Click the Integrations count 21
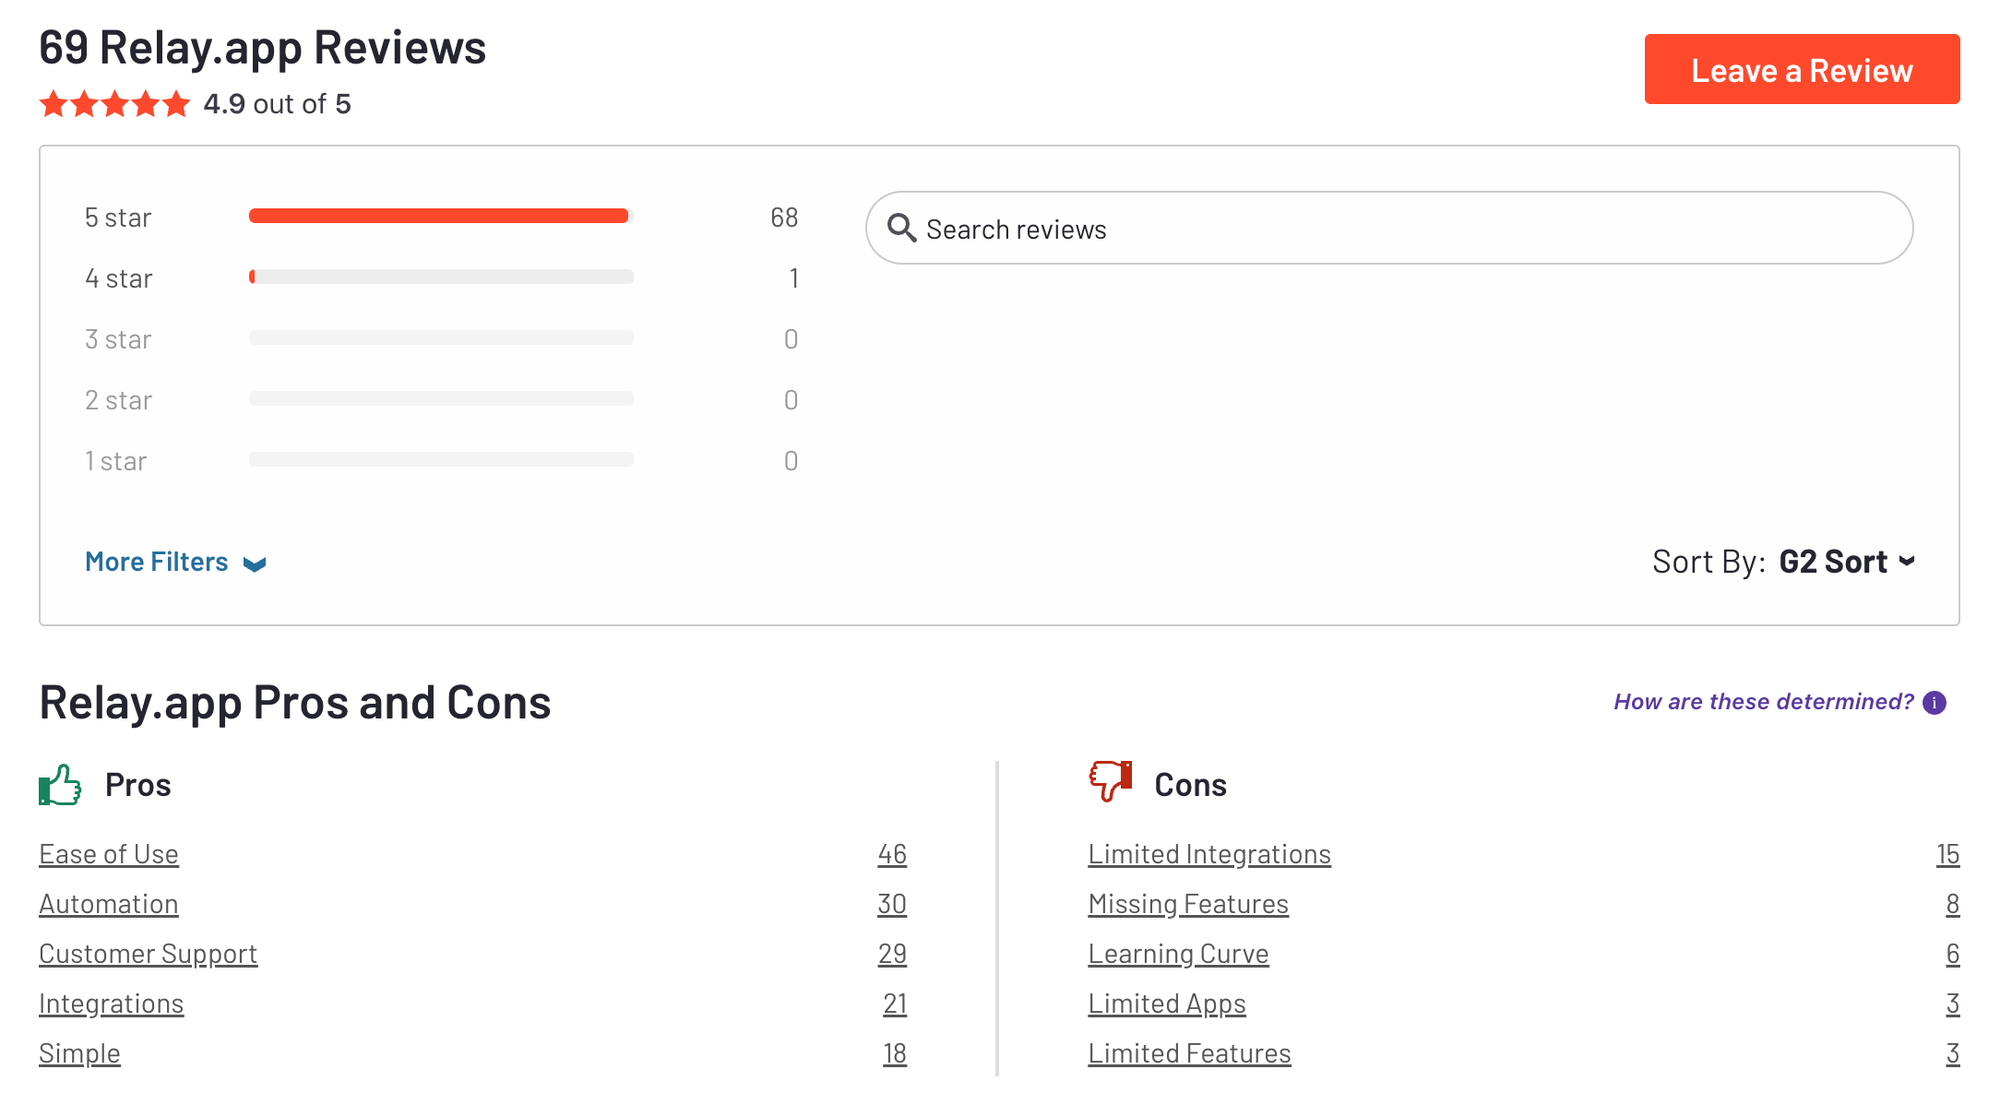The image size is (2000, 1103). click(x=895, y=1004)
